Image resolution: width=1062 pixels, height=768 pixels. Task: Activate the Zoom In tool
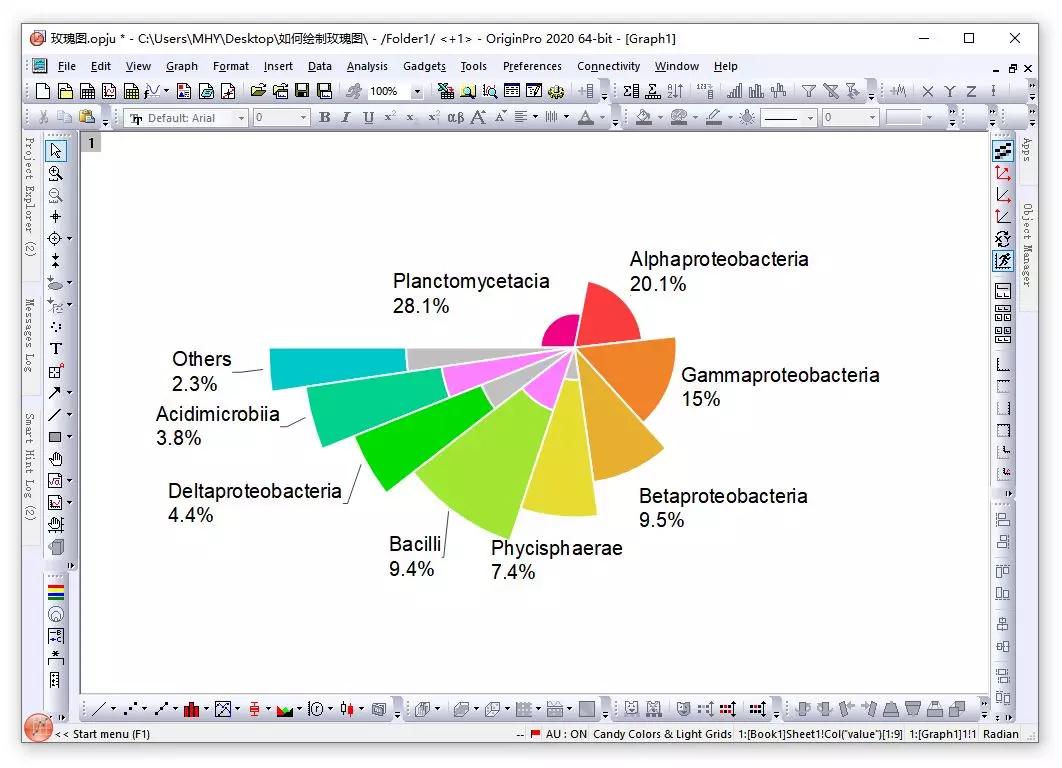[56, 173]
